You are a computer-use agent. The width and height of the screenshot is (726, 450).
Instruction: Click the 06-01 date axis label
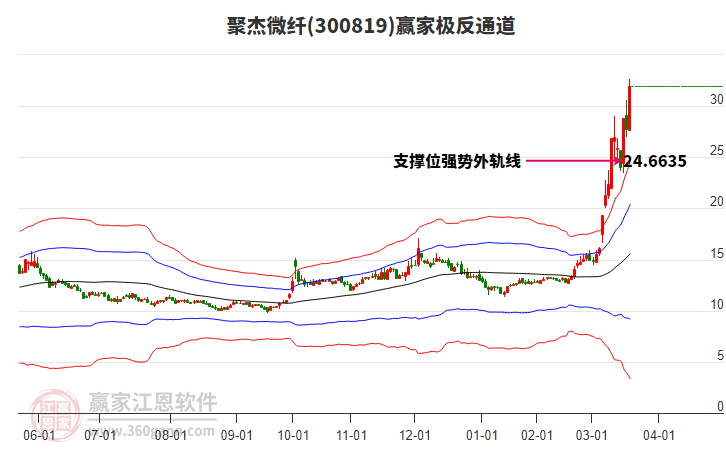coord(39,435)
